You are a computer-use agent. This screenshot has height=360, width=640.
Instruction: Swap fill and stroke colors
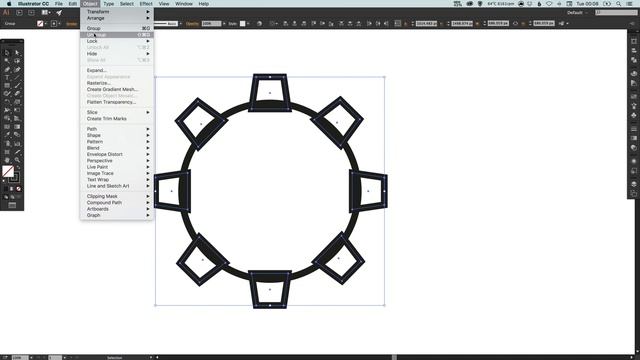pos(18,167)
